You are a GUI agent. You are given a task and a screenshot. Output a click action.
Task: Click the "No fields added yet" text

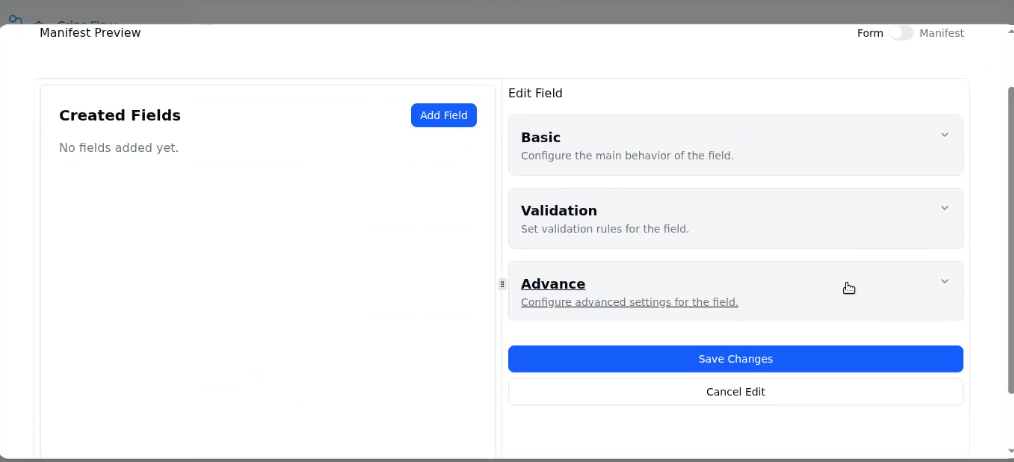coord(119,148)
